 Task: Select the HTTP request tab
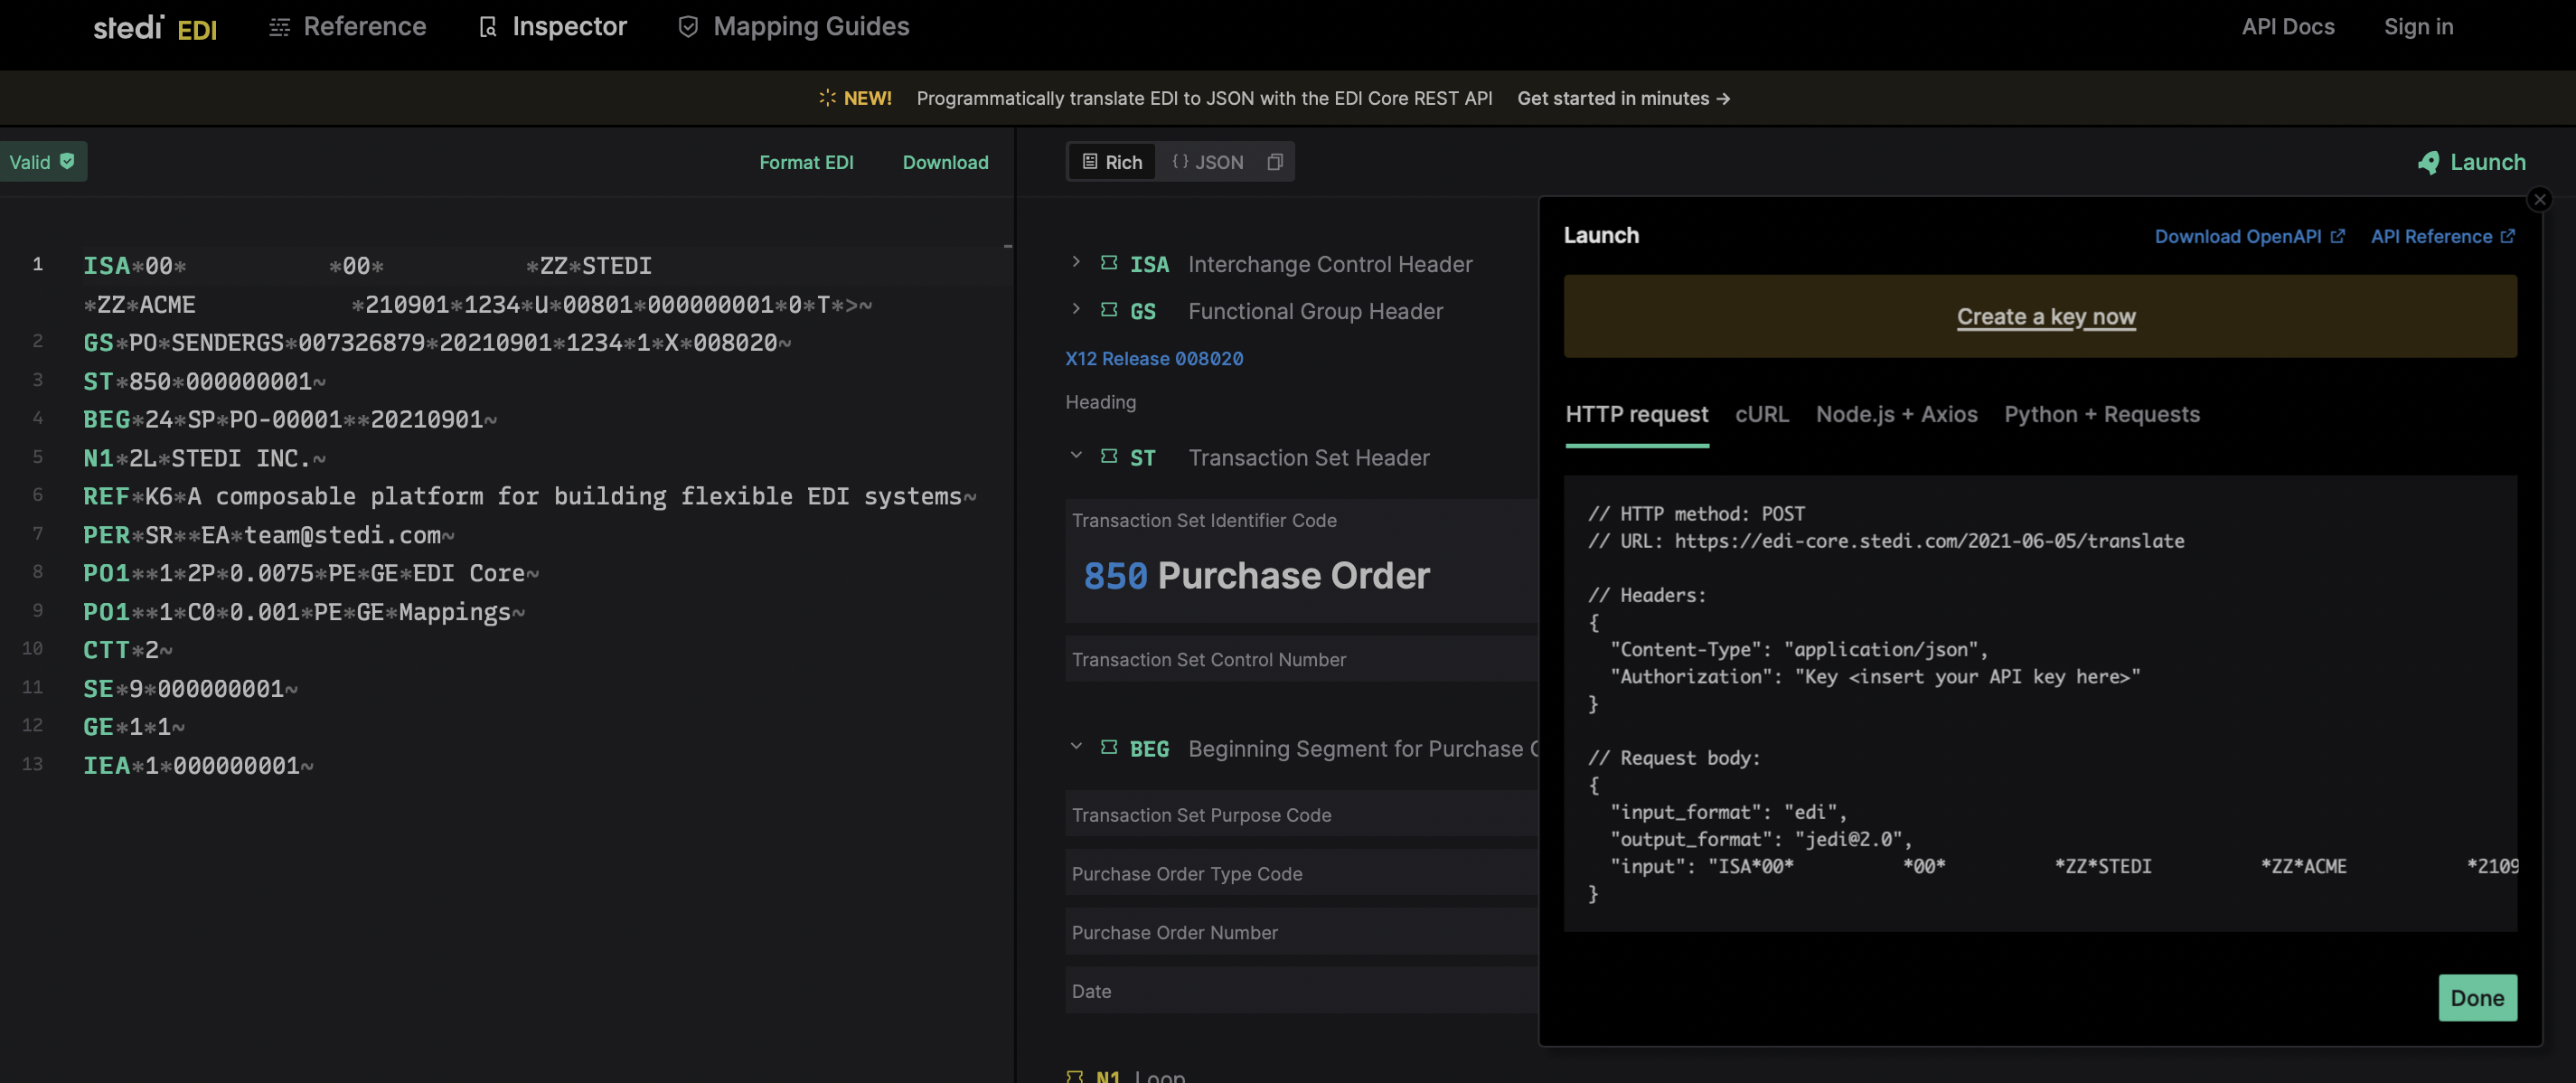pyautogui.click(x=1637, y=415)
